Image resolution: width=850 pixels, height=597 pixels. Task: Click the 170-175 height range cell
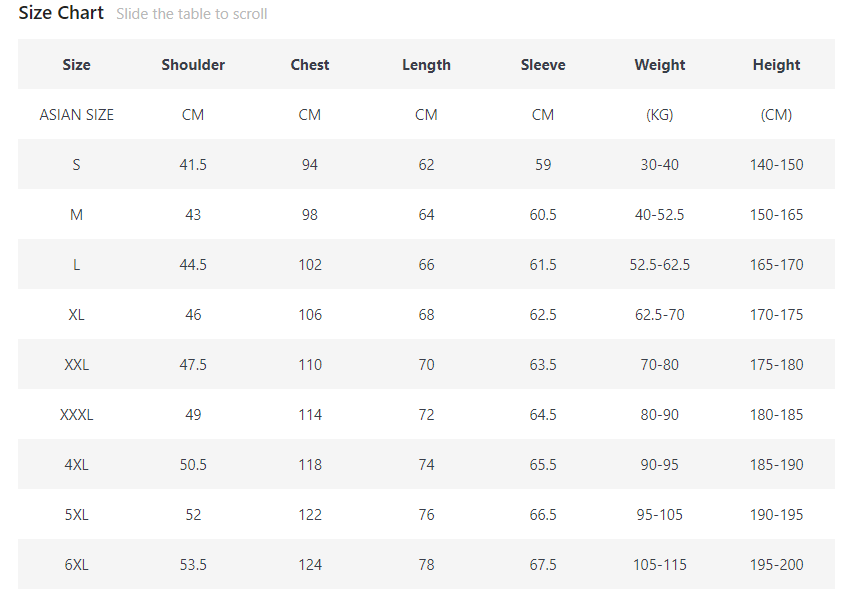coord(776,315)
